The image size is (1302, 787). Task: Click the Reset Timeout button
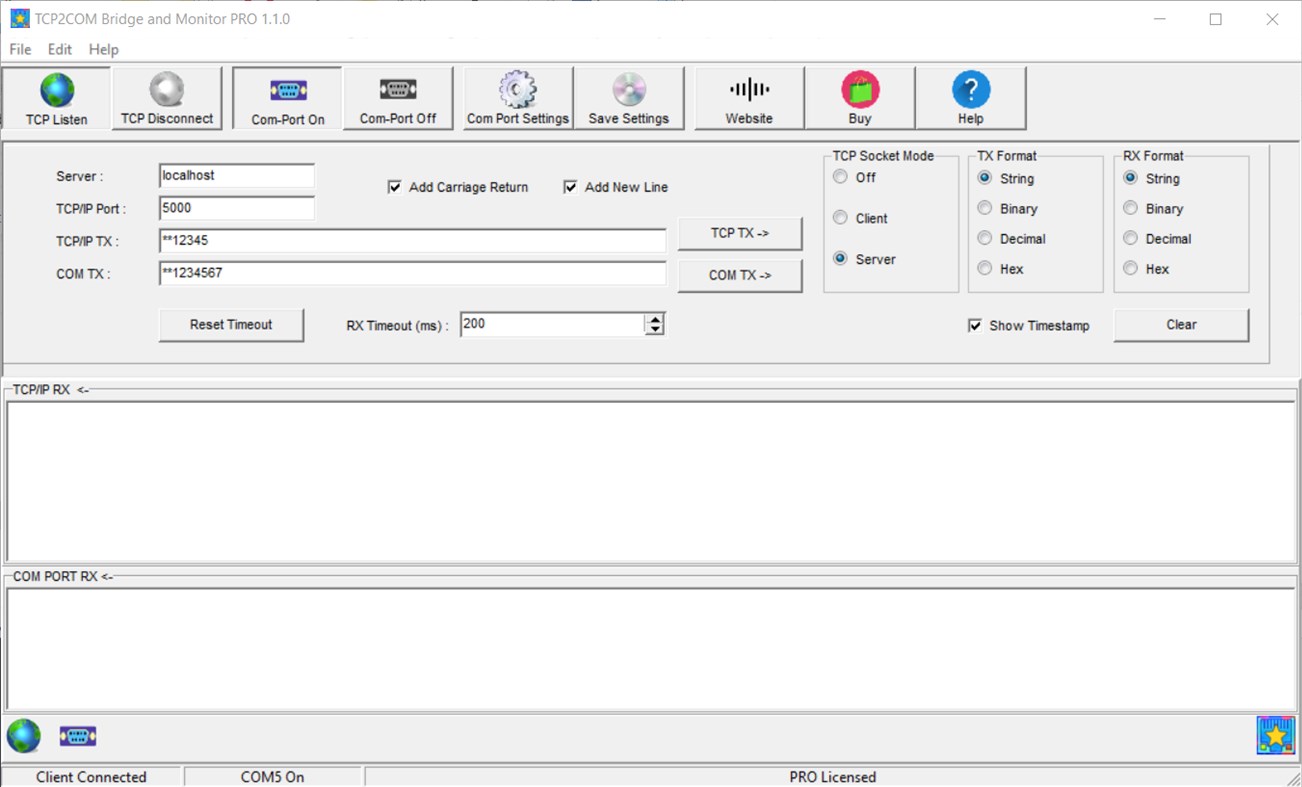tap(231, 325)
